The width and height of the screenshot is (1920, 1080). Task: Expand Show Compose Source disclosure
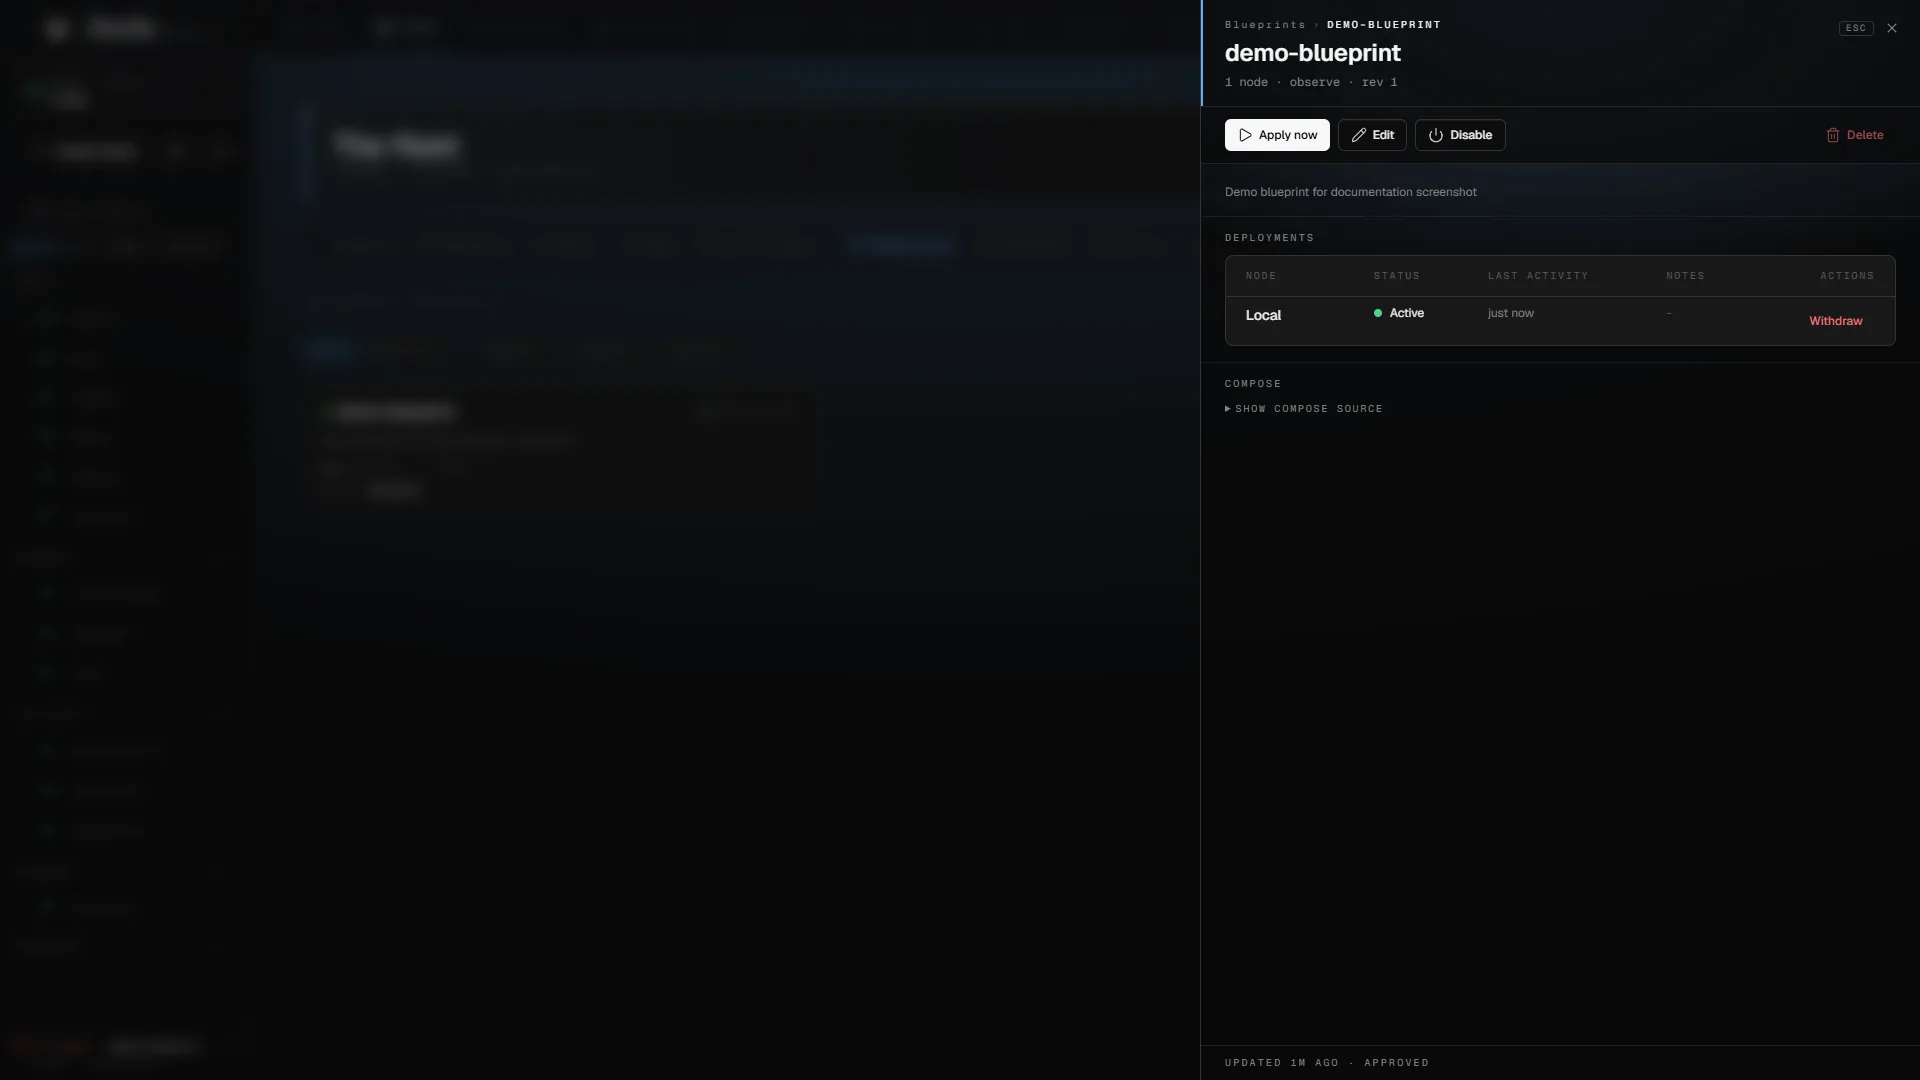coord(1304,409)
